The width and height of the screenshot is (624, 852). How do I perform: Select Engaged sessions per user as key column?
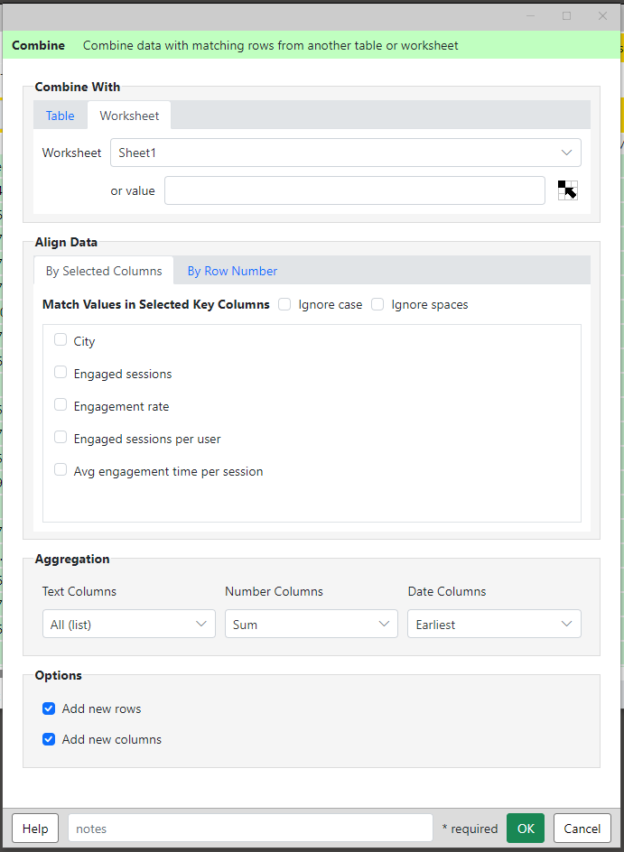click(60, 437)
